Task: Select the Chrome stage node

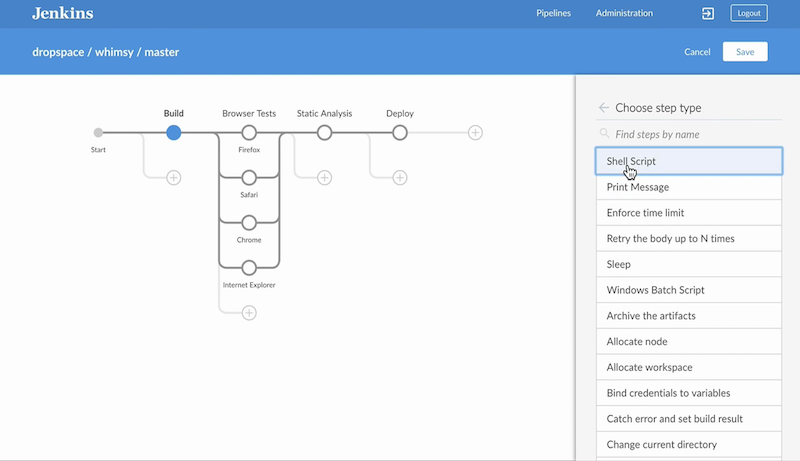Action: (249, 222)
